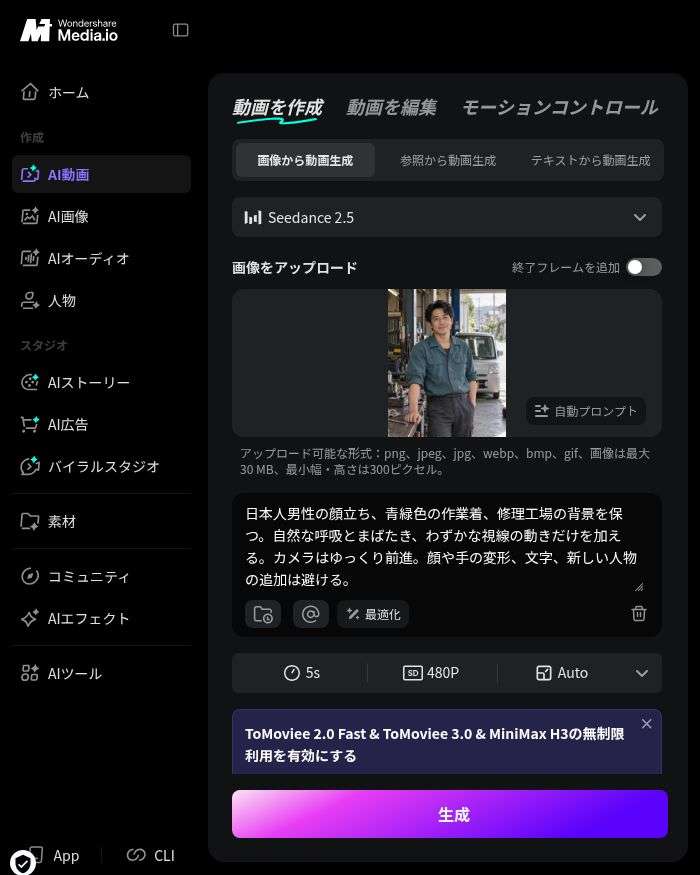Click the uploaded mechanic photo thumbnail

447,363
